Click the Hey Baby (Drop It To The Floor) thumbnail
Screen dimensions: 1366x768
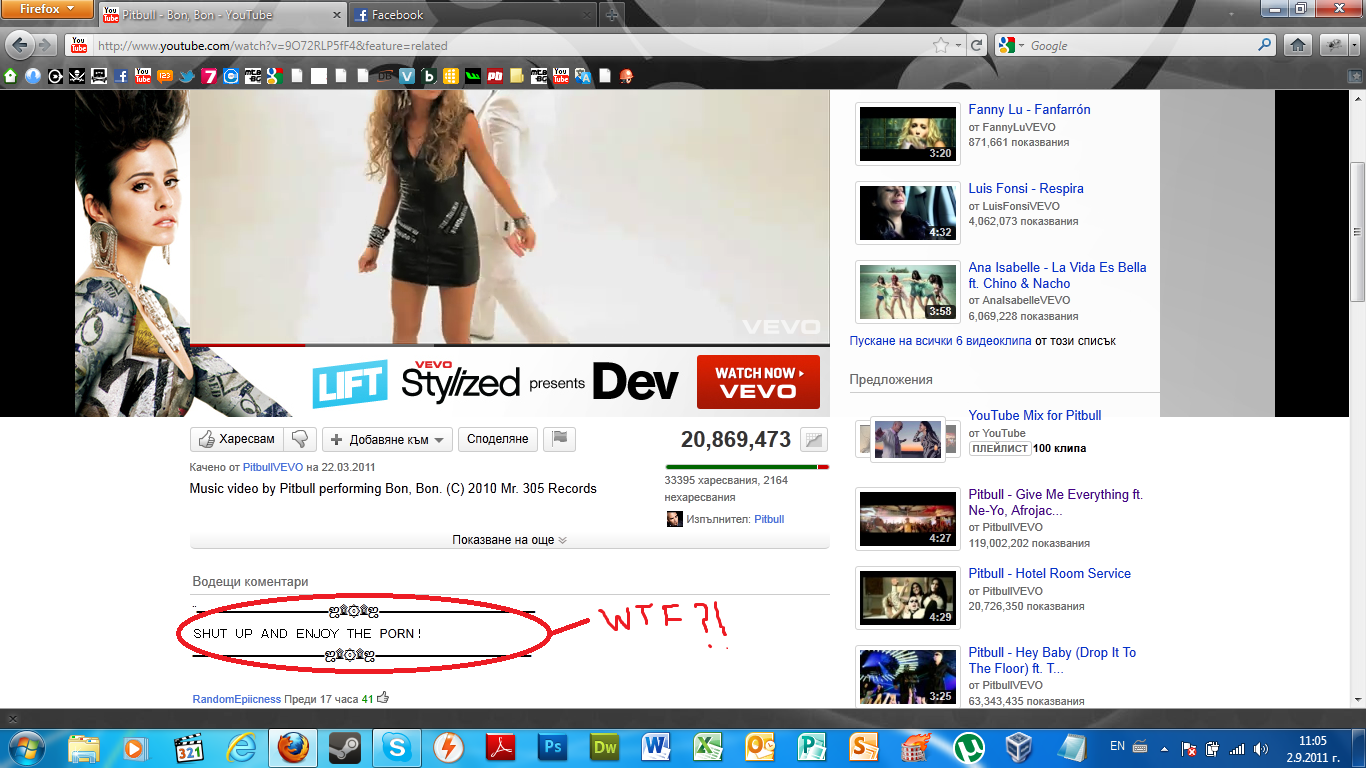coord(908,676)
